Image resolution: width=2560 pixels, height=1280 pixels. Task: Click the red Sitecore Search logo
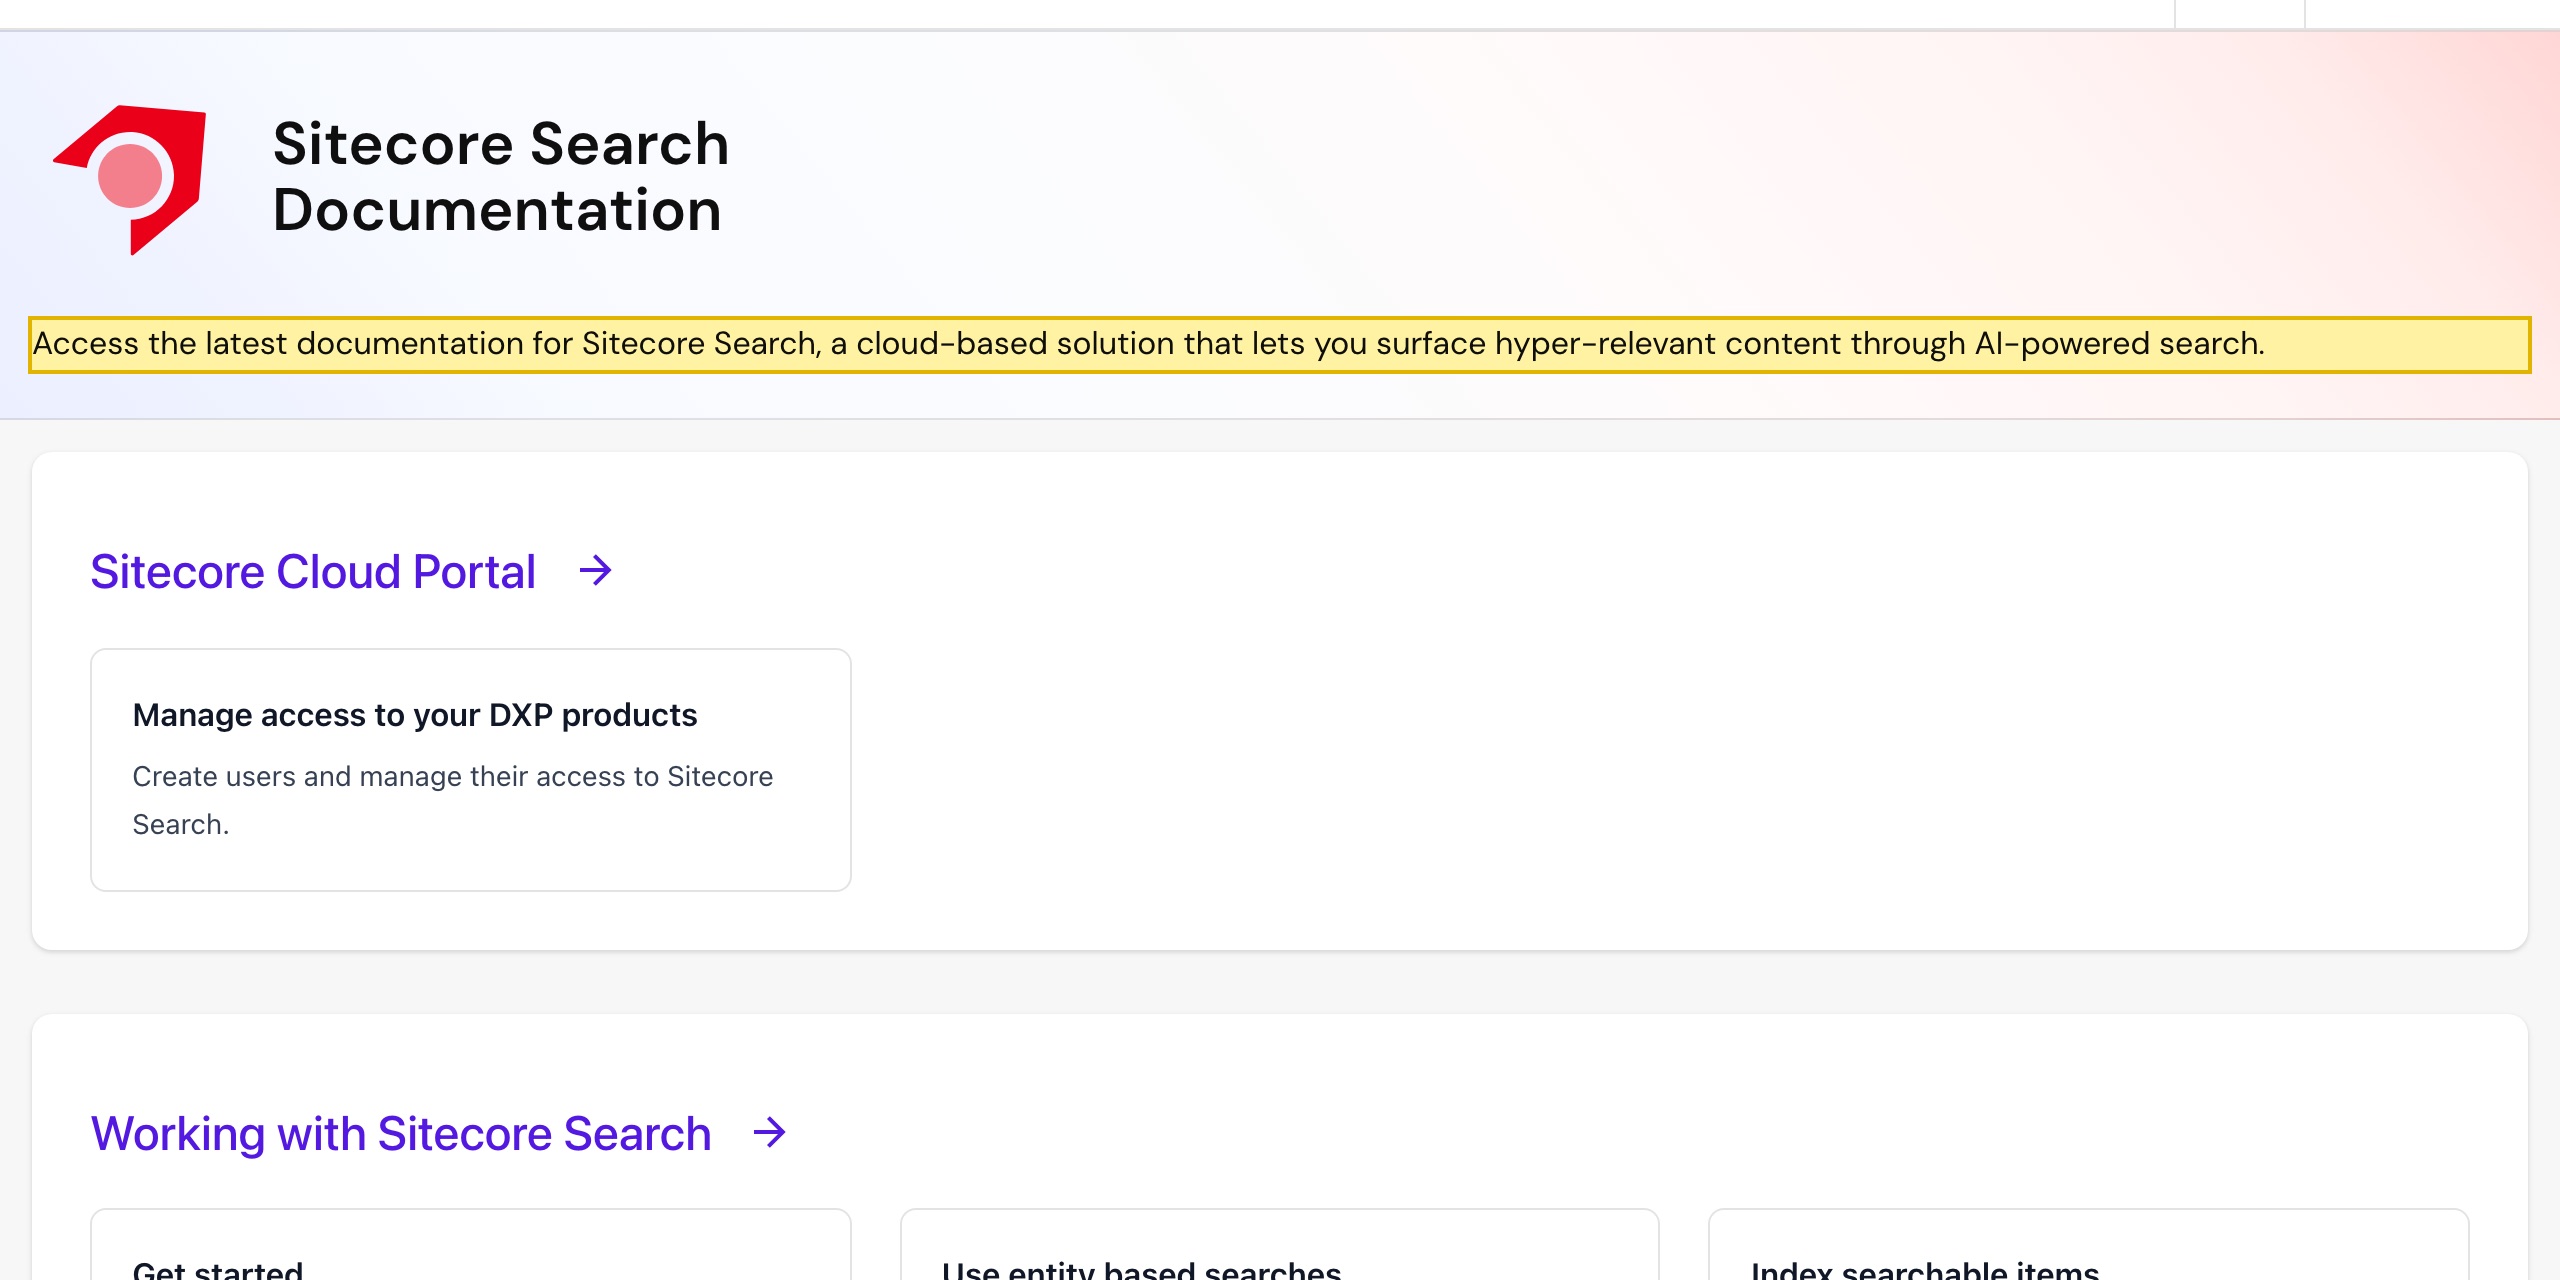coord(130,179)
